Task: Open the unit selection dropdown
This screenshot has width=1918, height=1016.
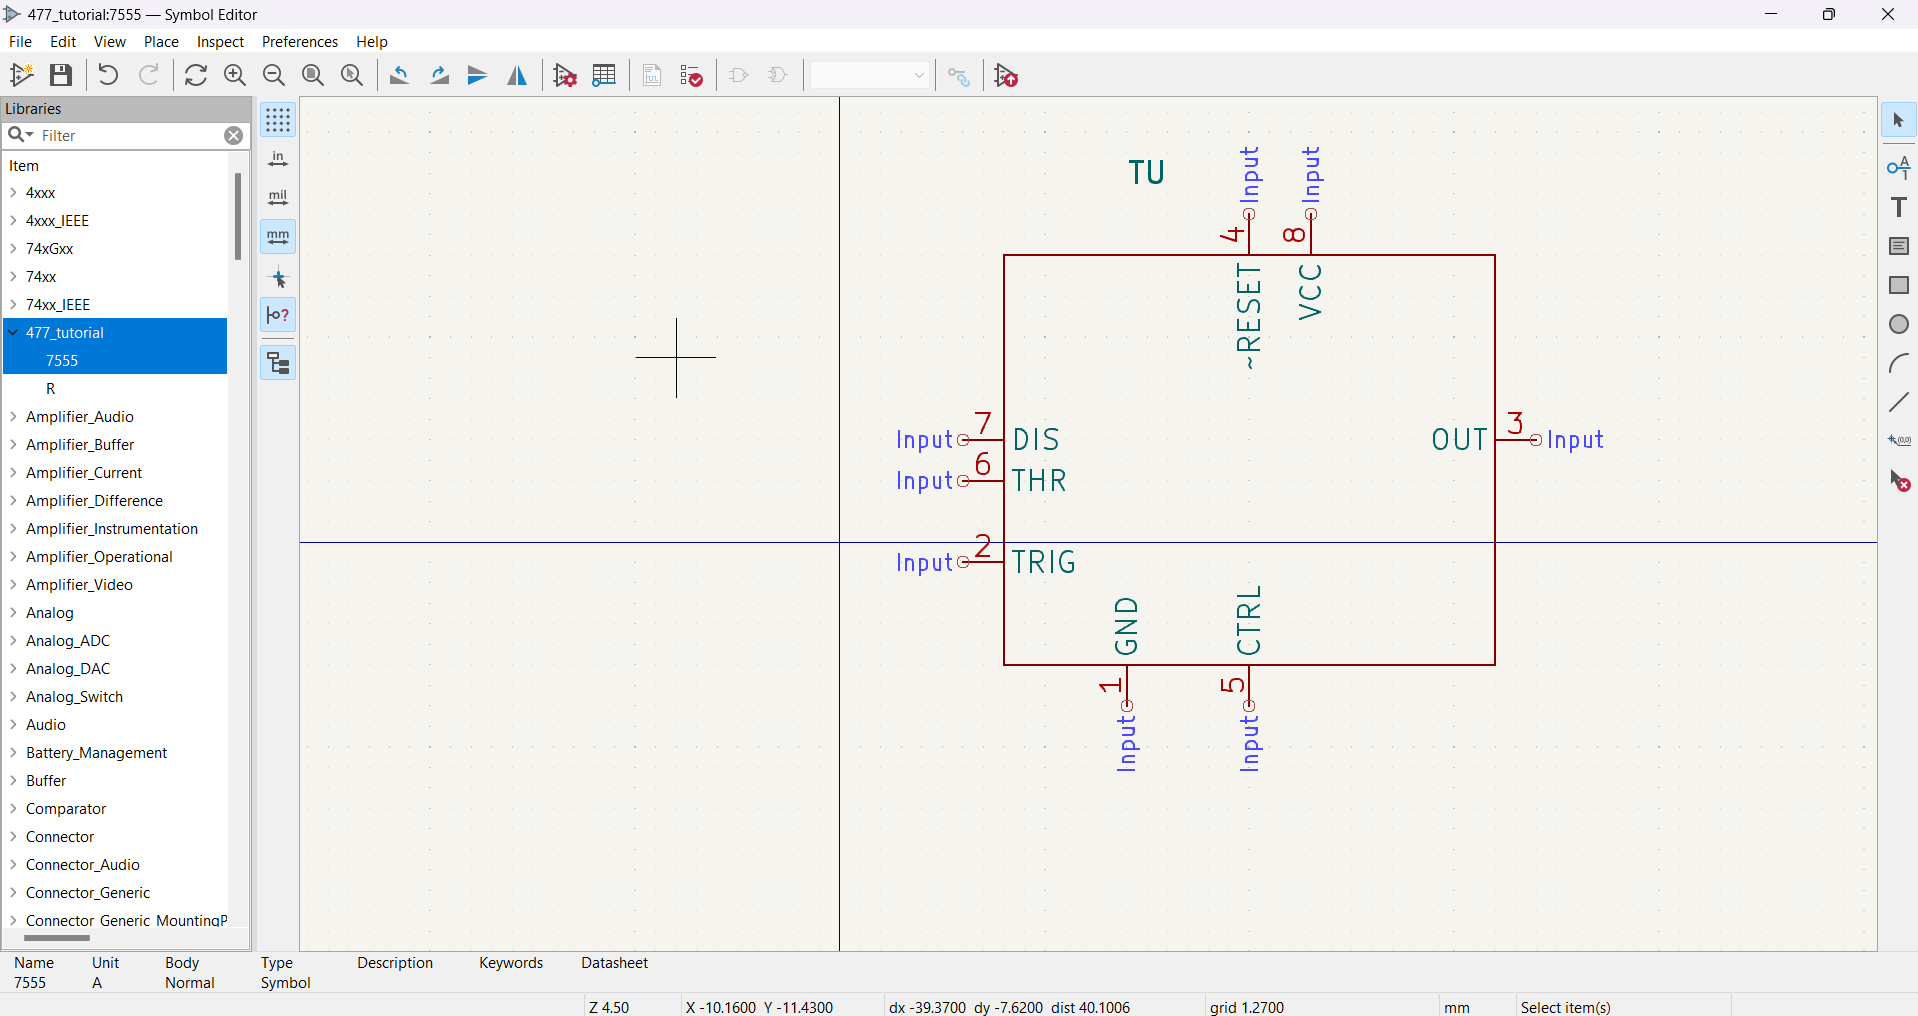Action: [869, 75]
